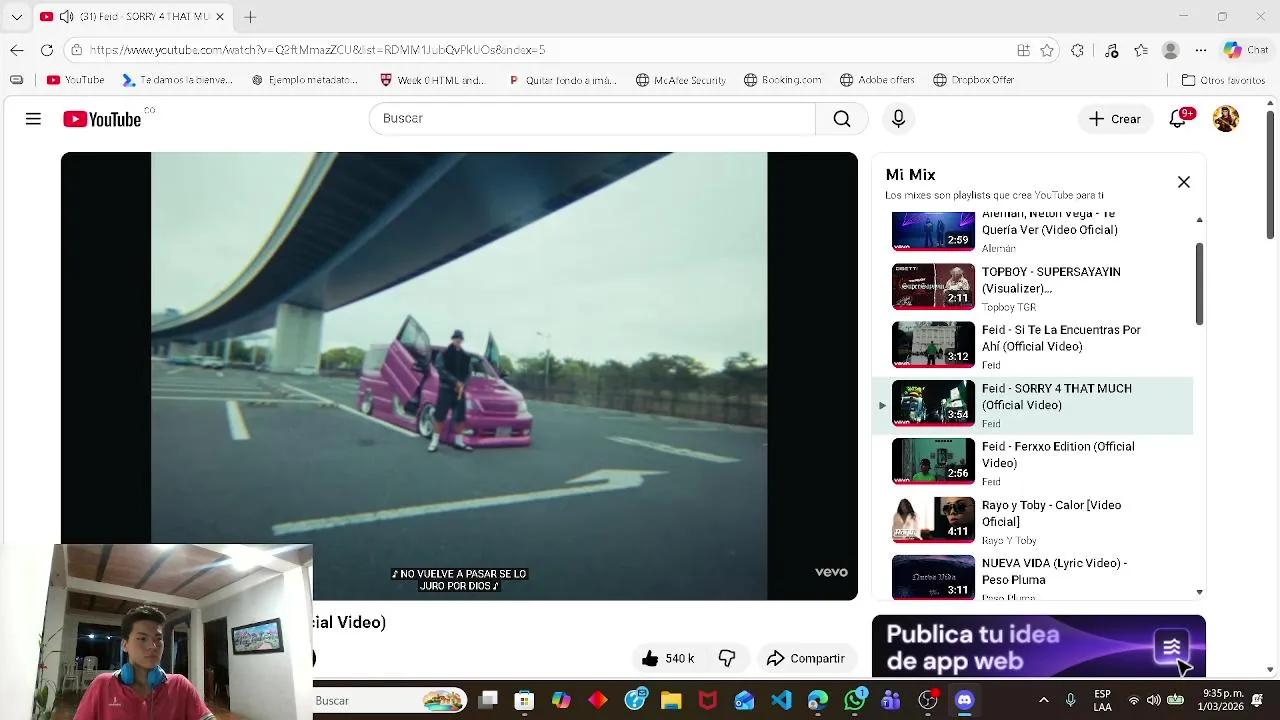Go to the YouTube home logo

tap(102, 119)
